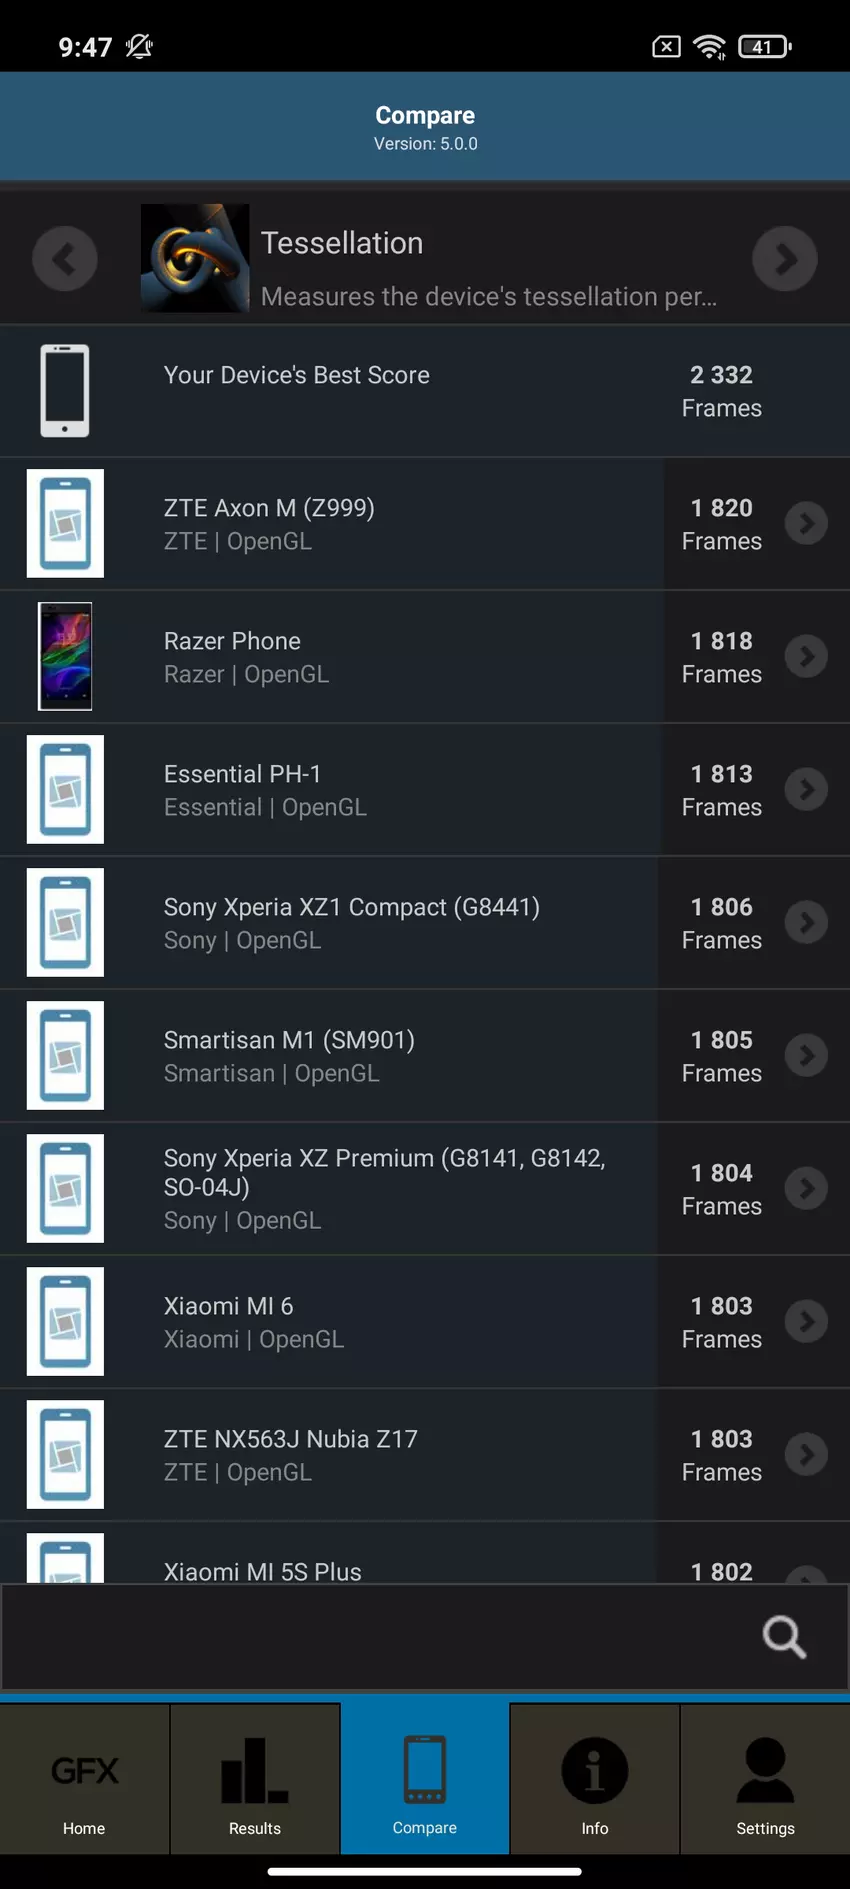Open the Settings tab
Viewport: 850px width, 1889px height.
coord(765,1783)
